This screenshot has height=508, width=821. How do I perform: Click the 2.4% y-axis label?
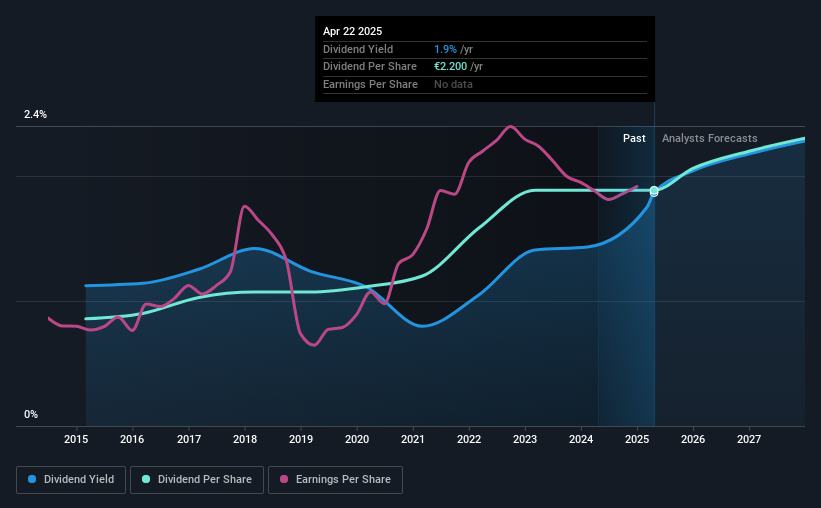pos(35,114)
